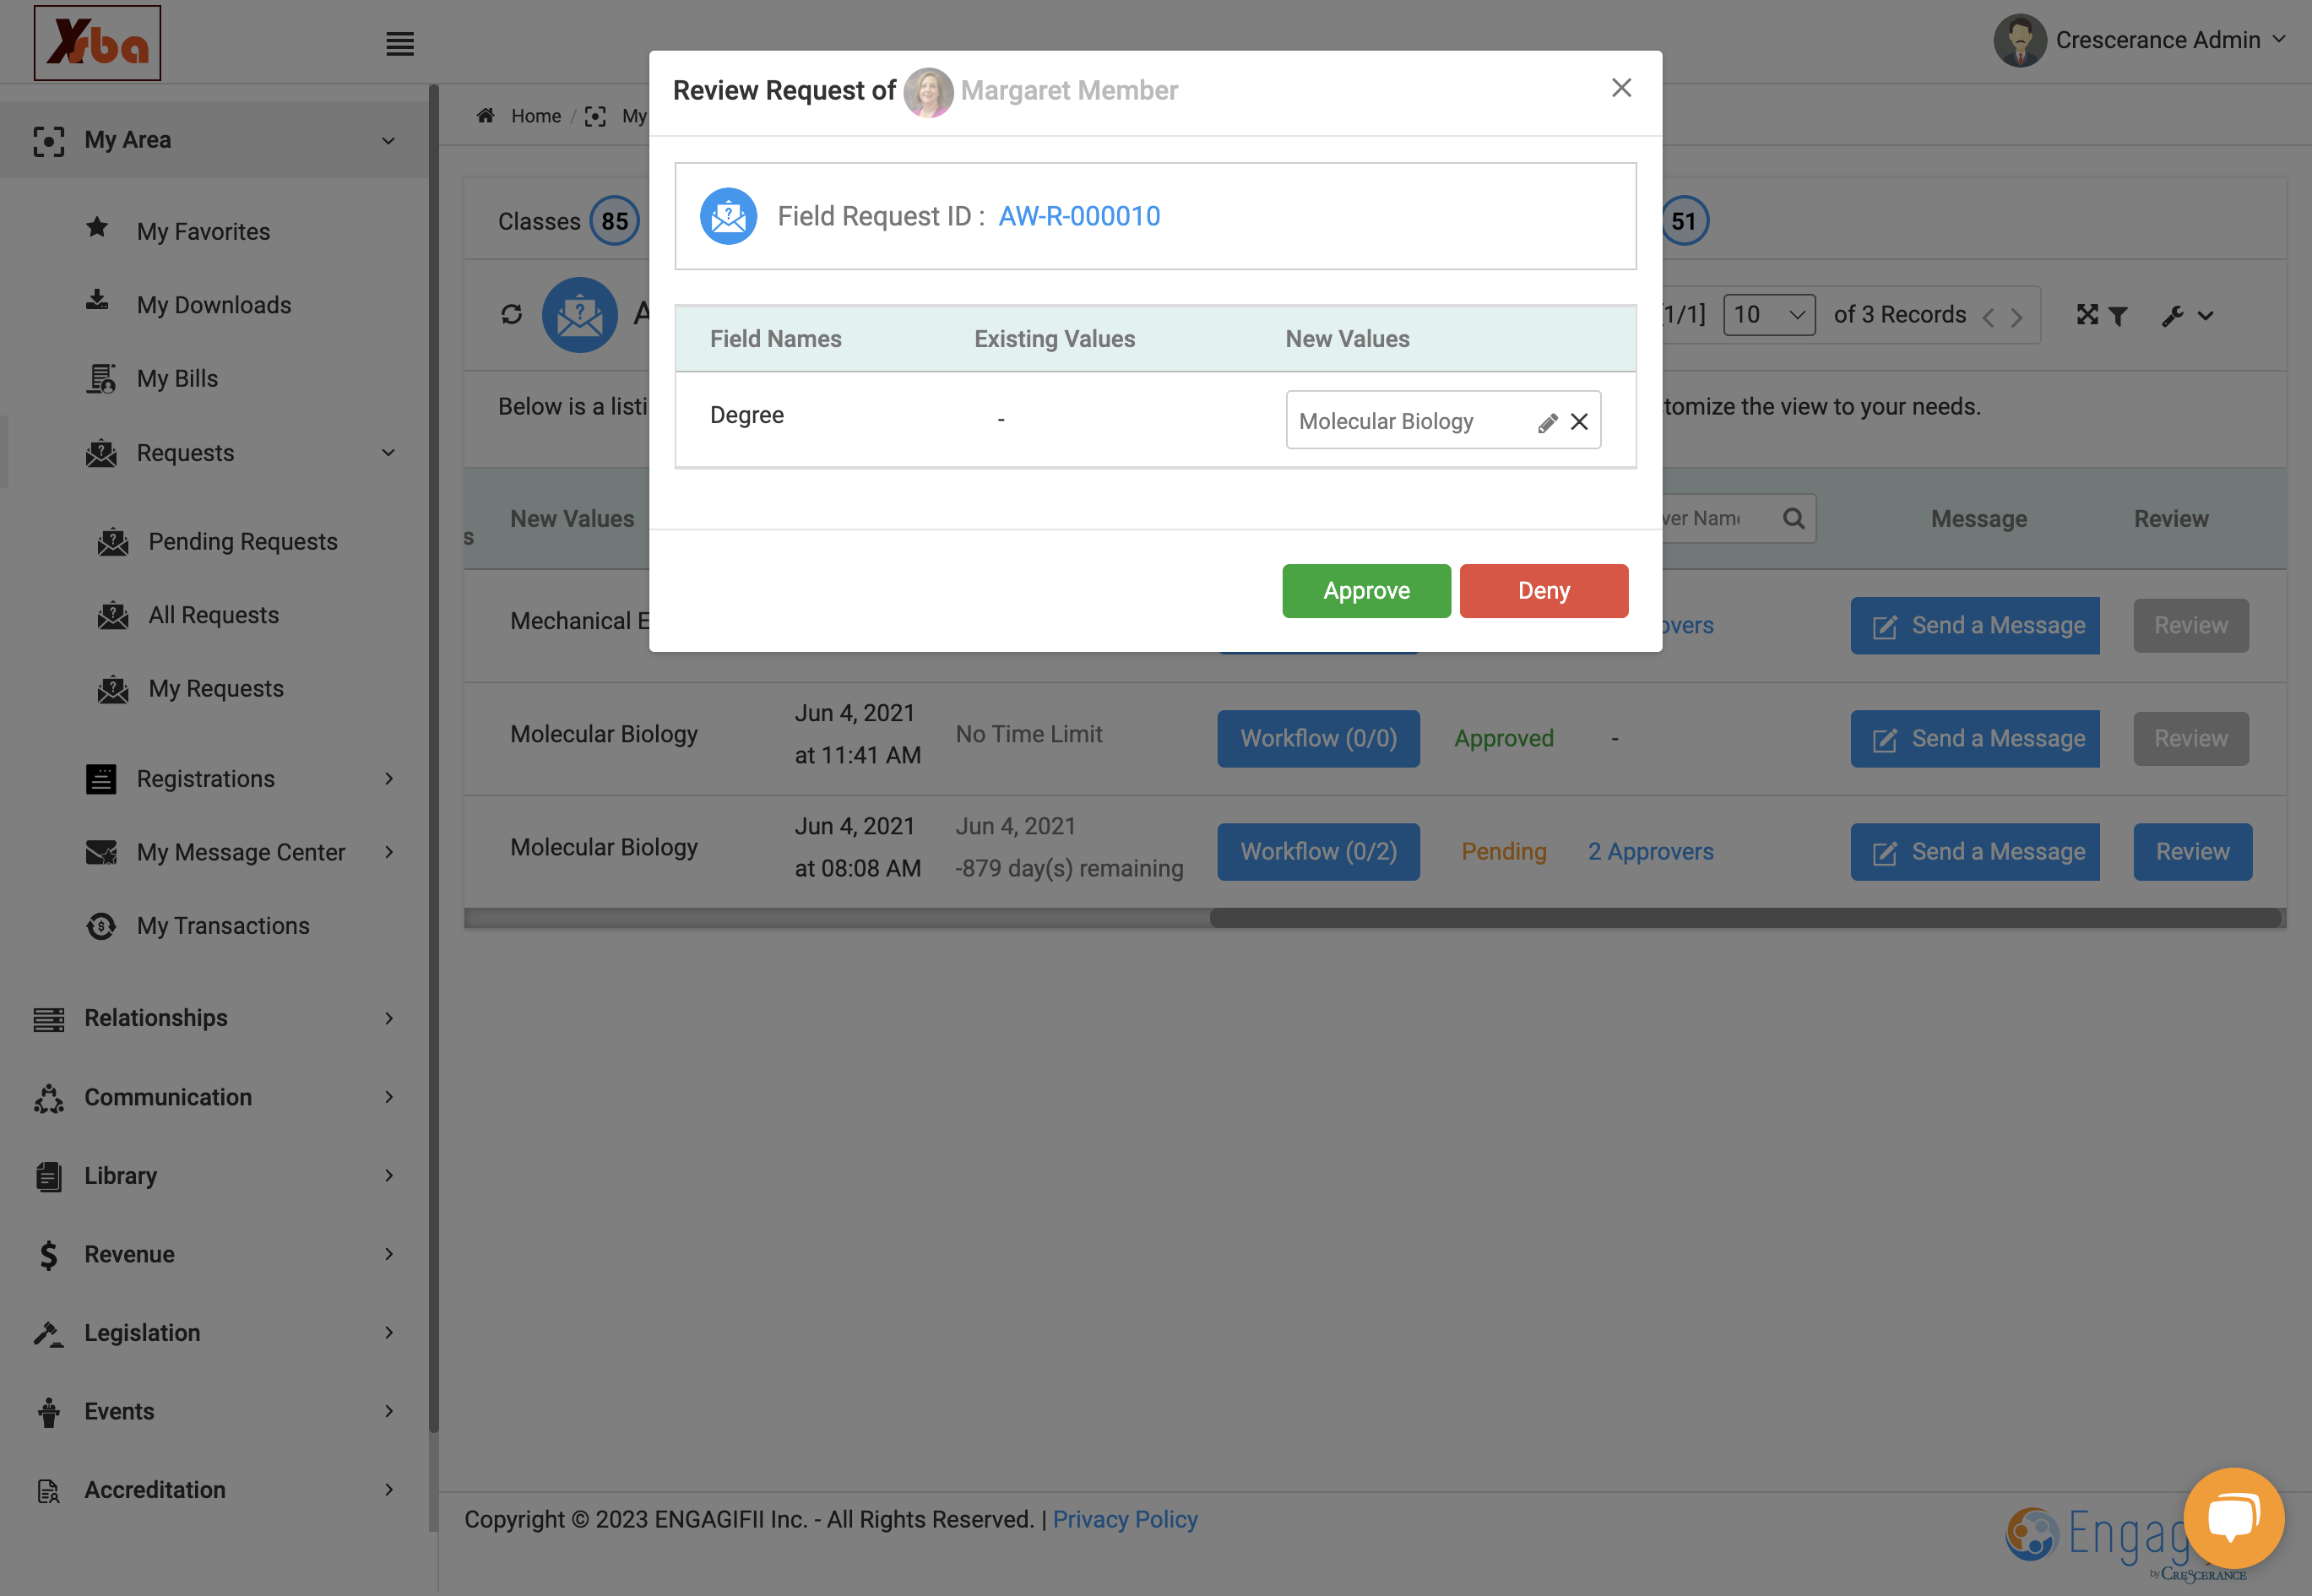
Task: Click Margaret Member's avatar in dialog header
Action: click(x=928, y=91)
